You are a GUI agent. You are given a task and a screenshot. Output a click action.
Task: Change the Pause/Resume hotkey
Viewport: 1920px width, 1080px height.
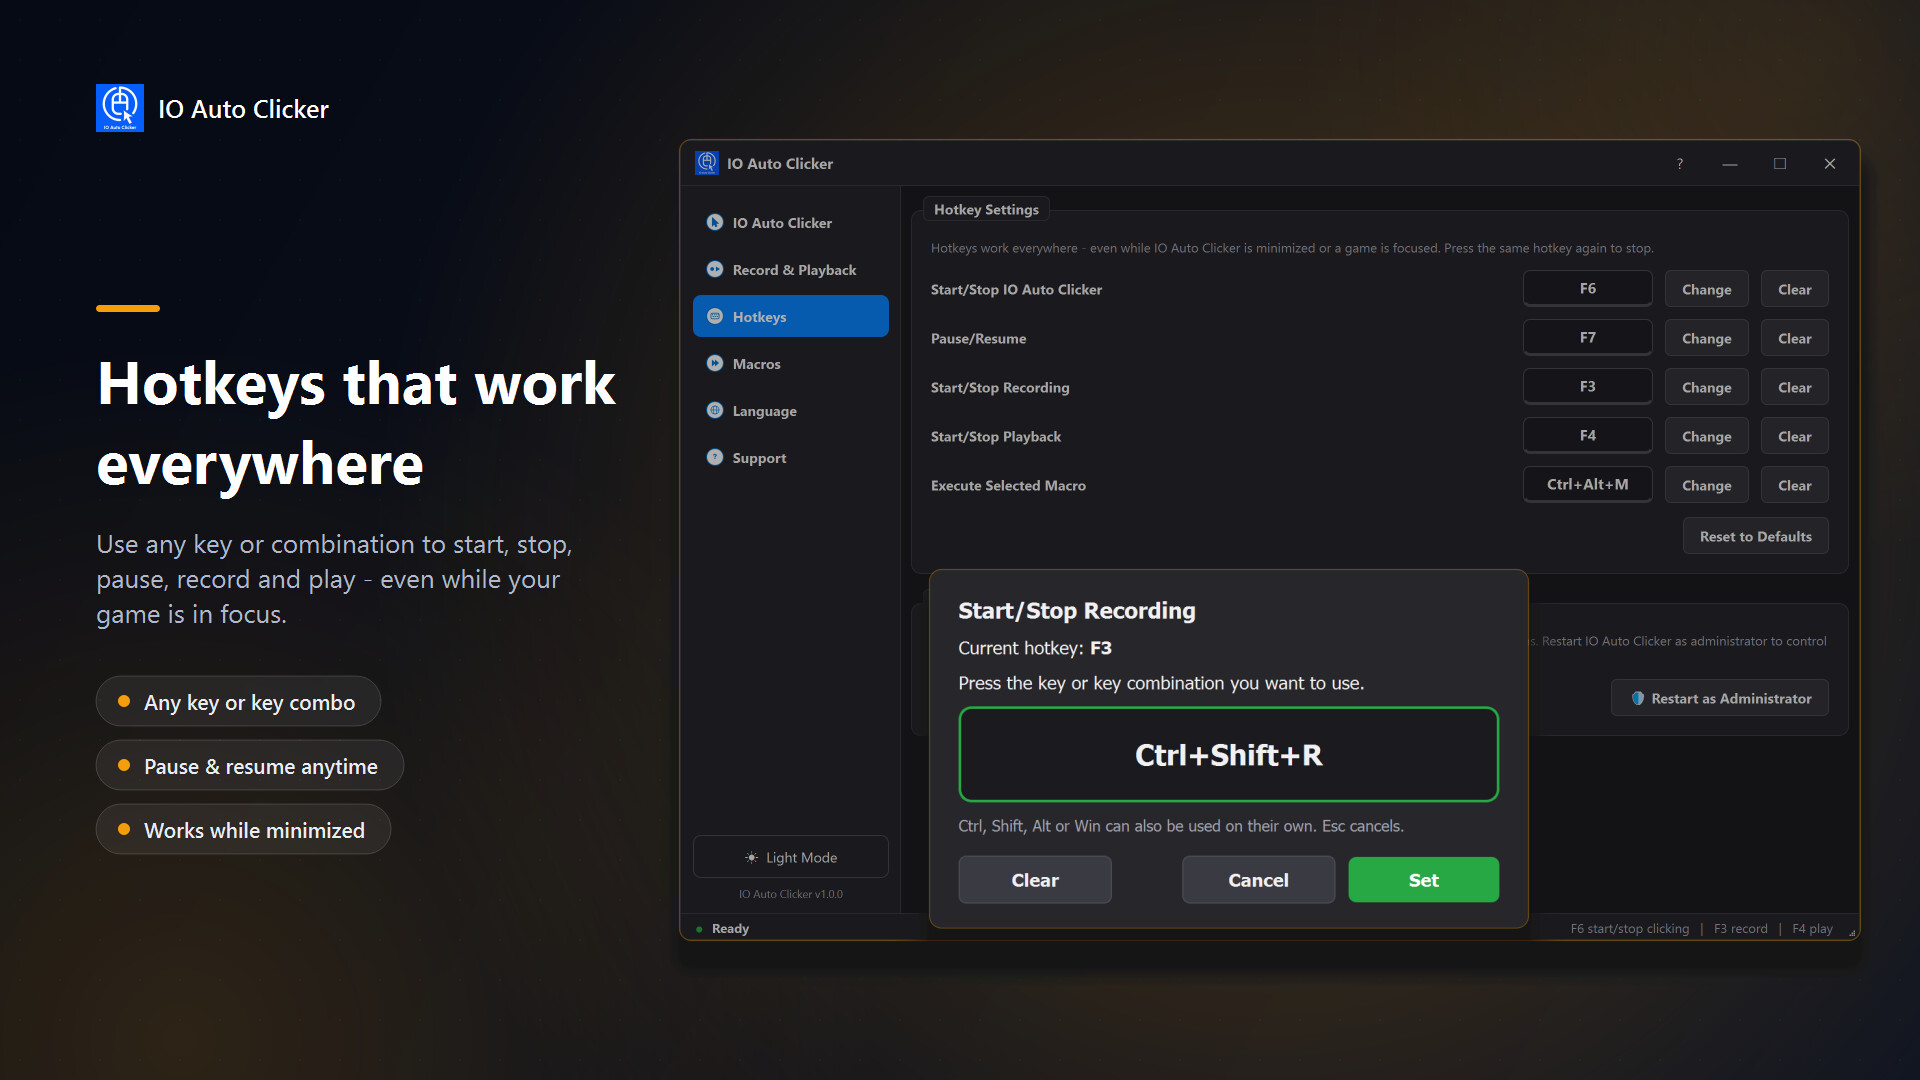click(x=1706, y=338)
